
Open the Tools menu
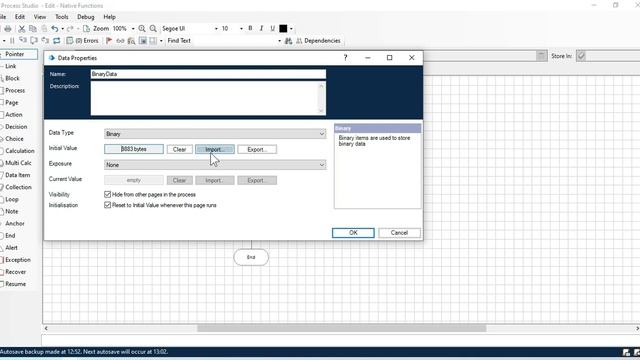point(62,17)
